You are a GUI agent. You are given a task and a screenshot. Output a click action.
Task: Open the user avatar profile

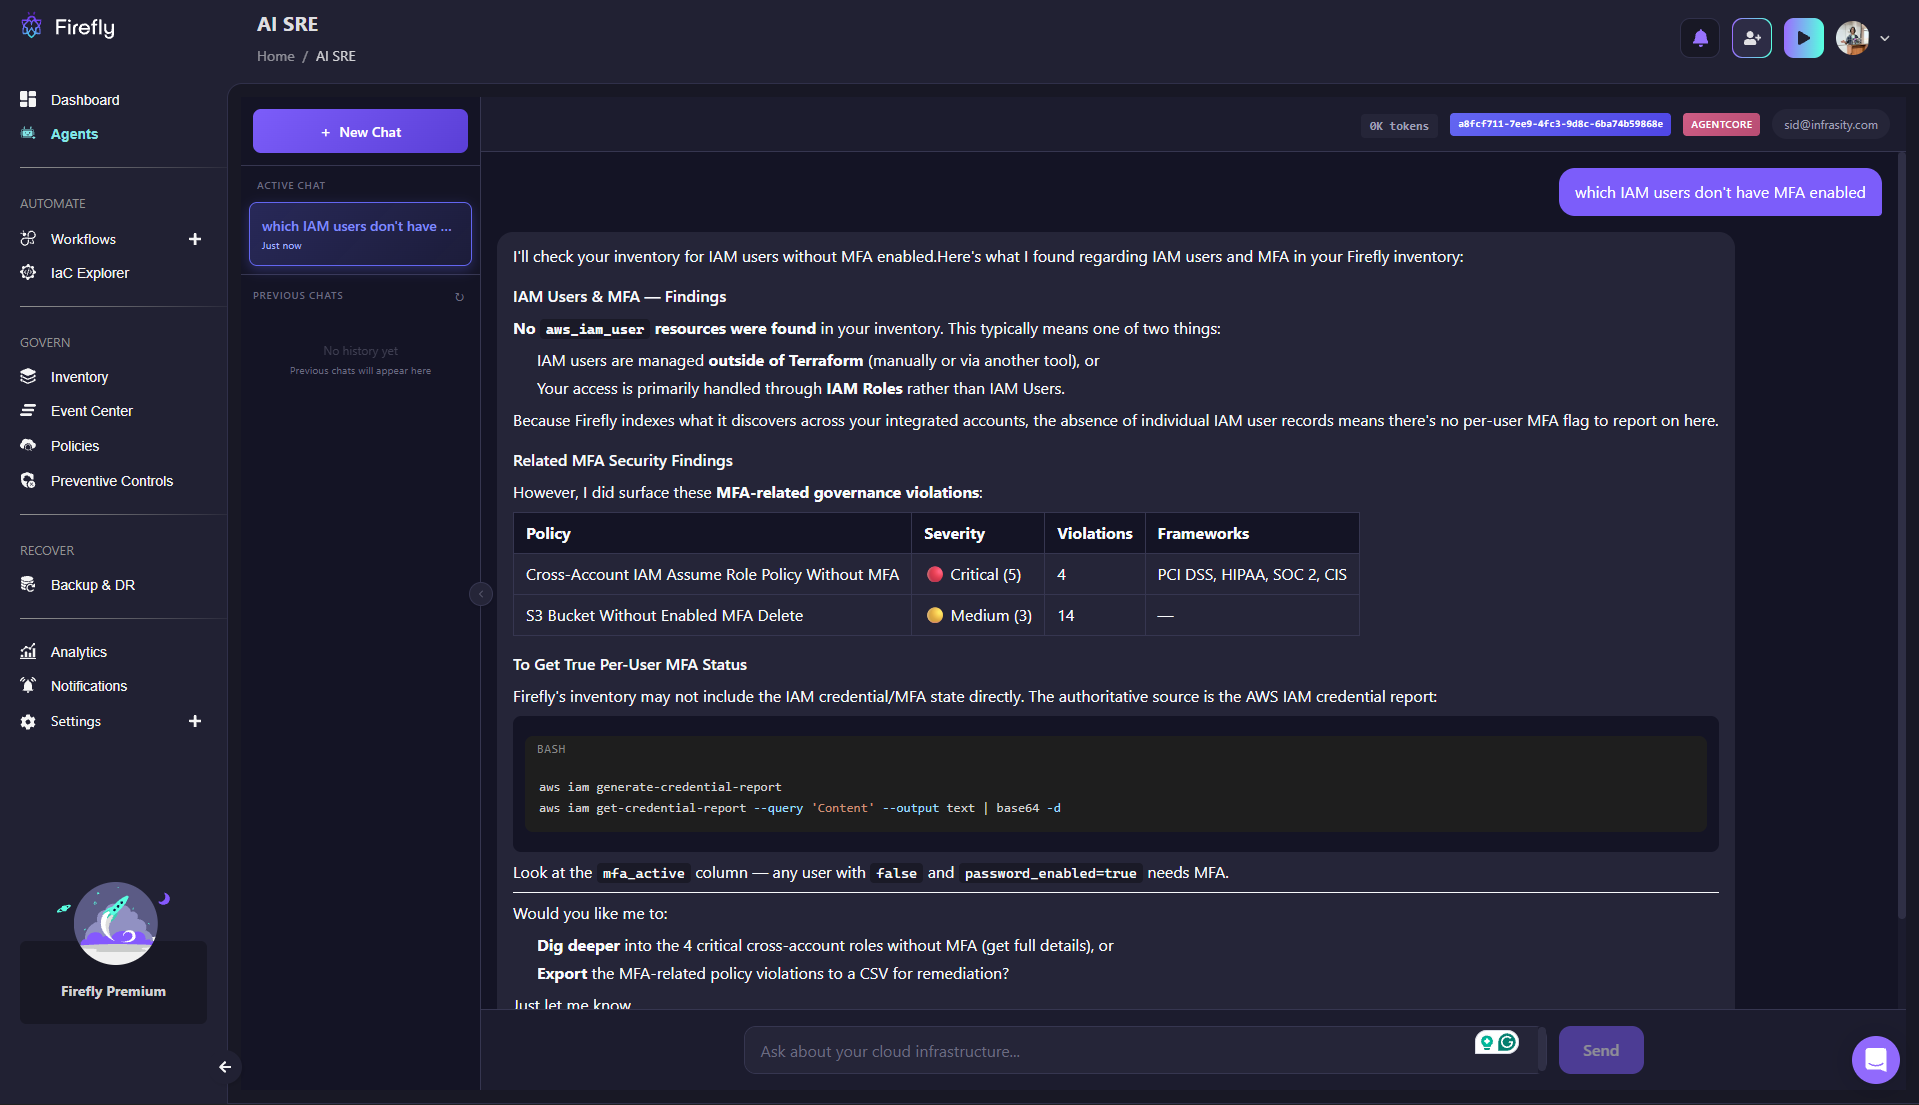click(1852, 38)
